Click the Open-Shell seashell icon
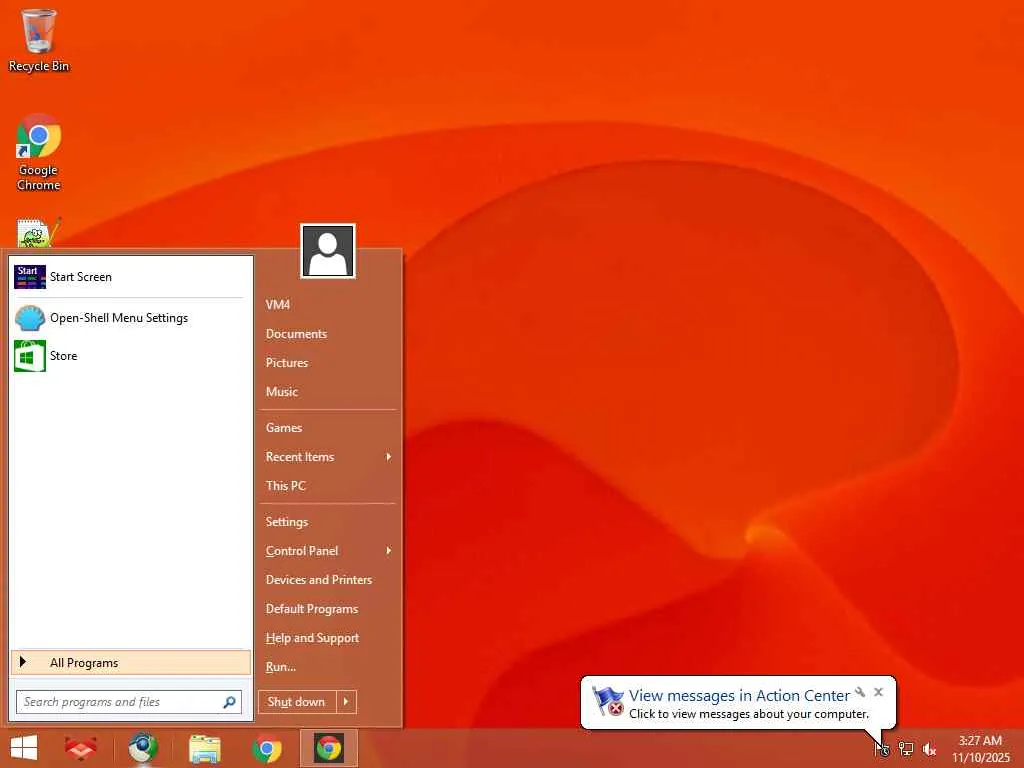The height and width of the screenshot is (768, 1024). click(x=30, y=318)
